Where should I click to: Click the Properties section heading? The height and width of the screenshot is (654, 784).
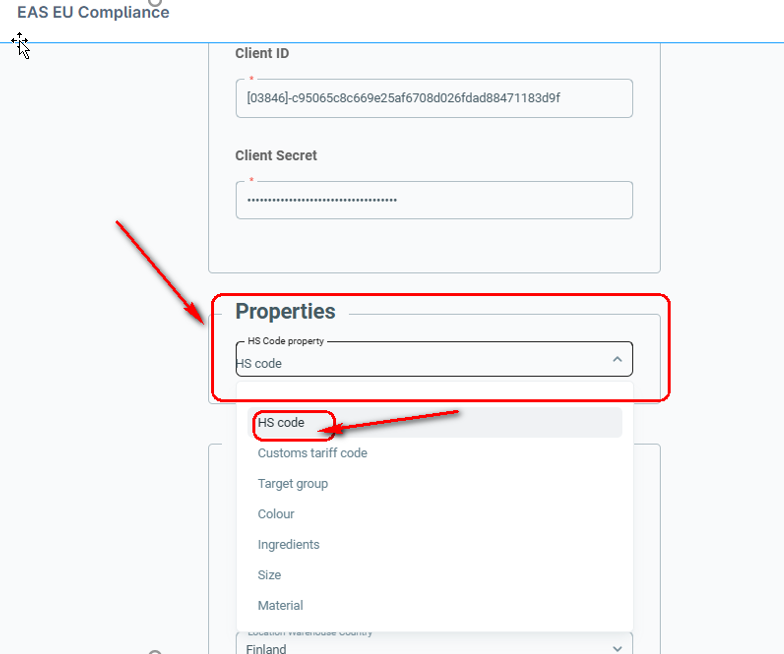point(285,311)
